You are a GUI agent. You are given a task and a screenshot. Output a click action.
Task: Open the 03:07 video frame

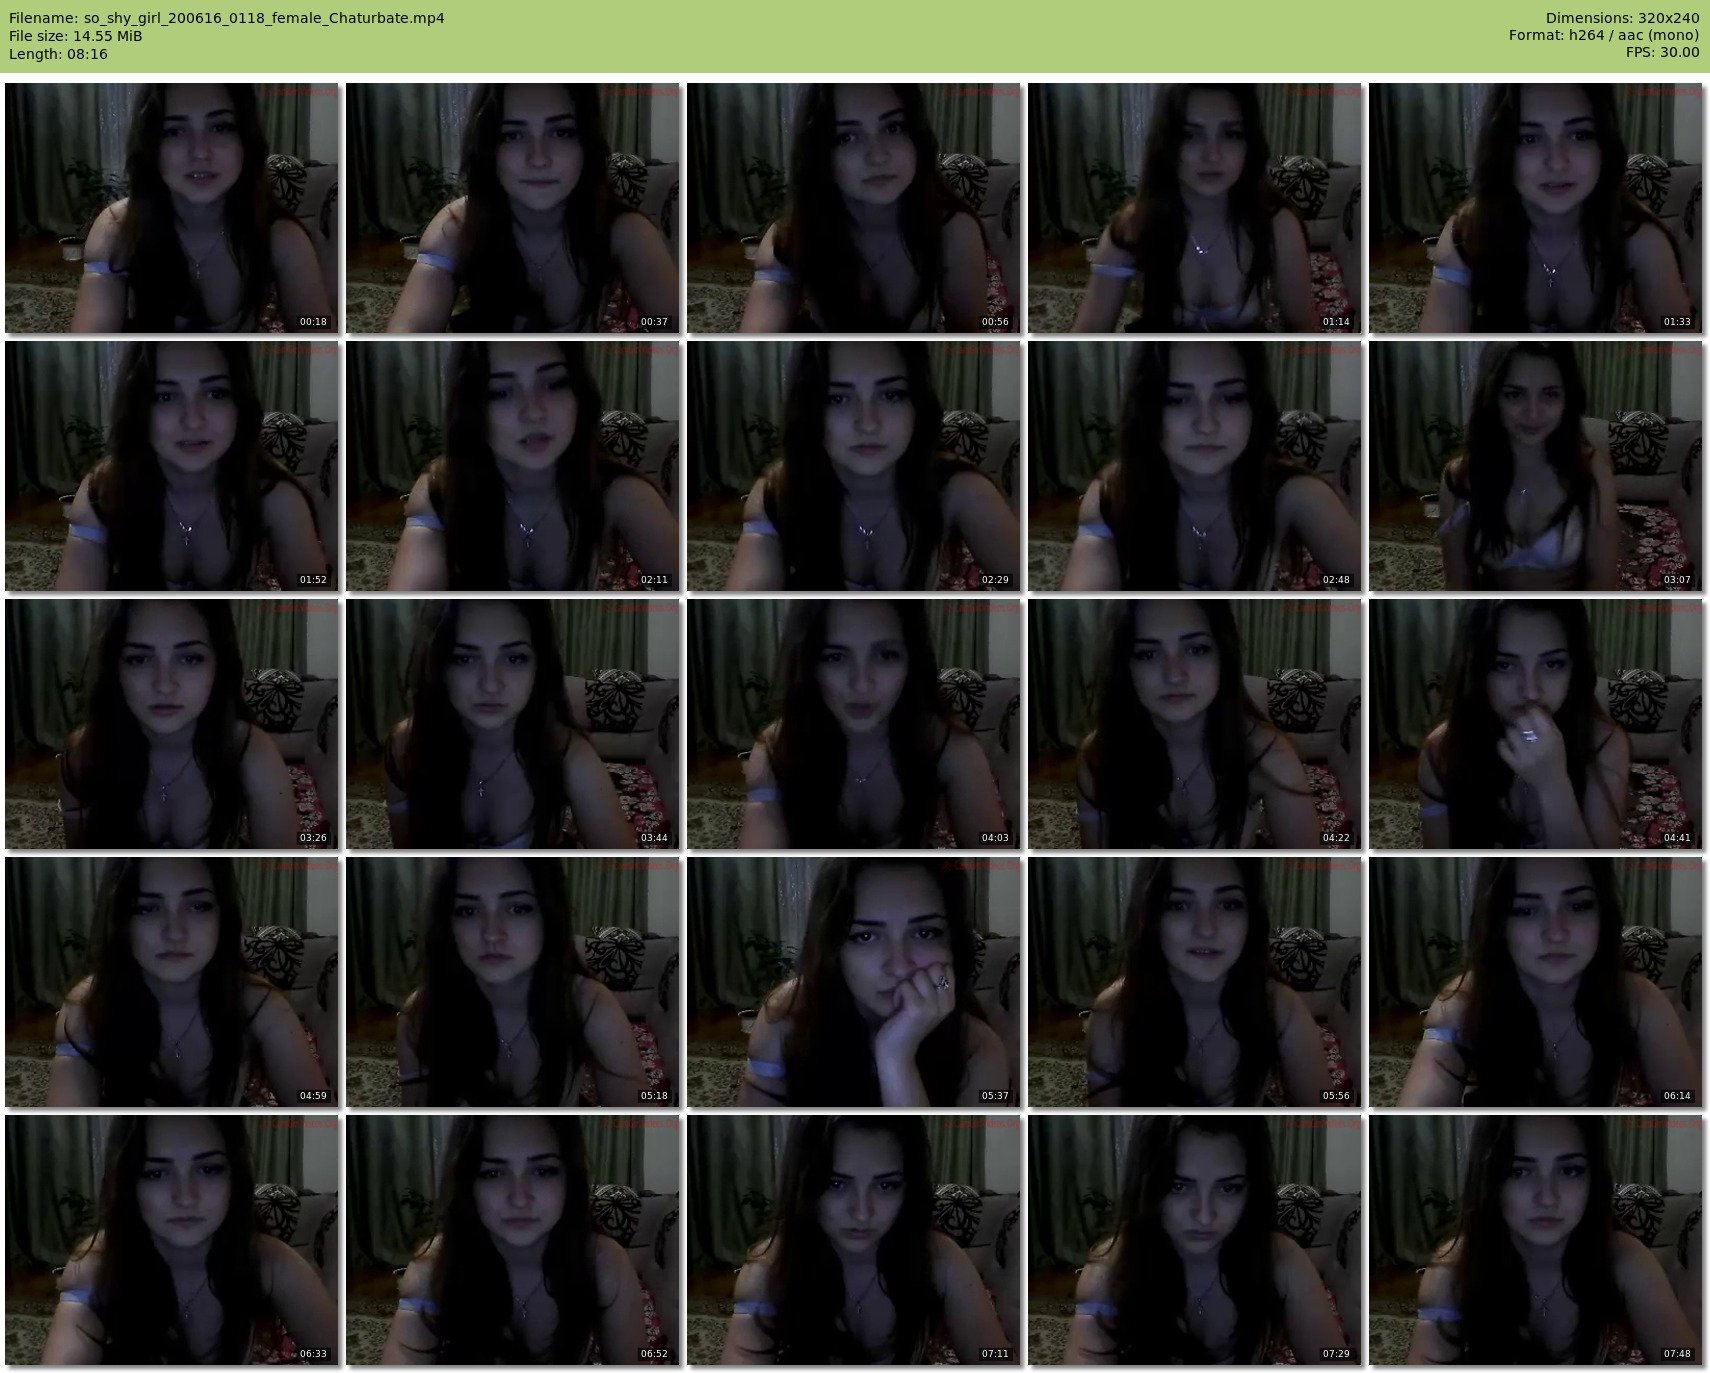(1536, 466)
